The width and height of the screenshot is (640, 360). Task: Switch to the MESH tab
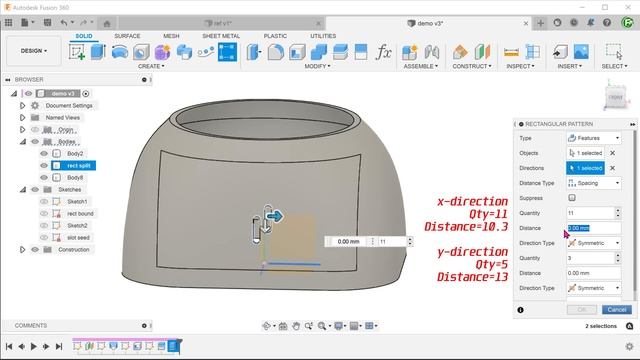(x=171, y=36)
